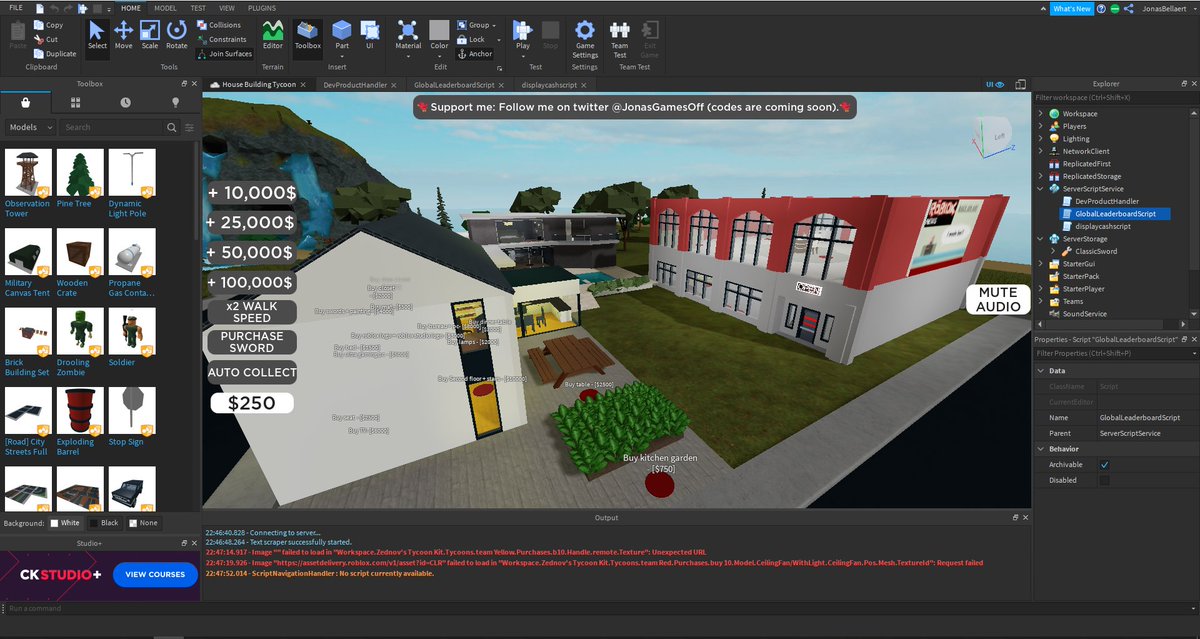
Task: Open Toolbox Creations lightbulb tab
Action: pyautogui.click(x=176, y=102)
